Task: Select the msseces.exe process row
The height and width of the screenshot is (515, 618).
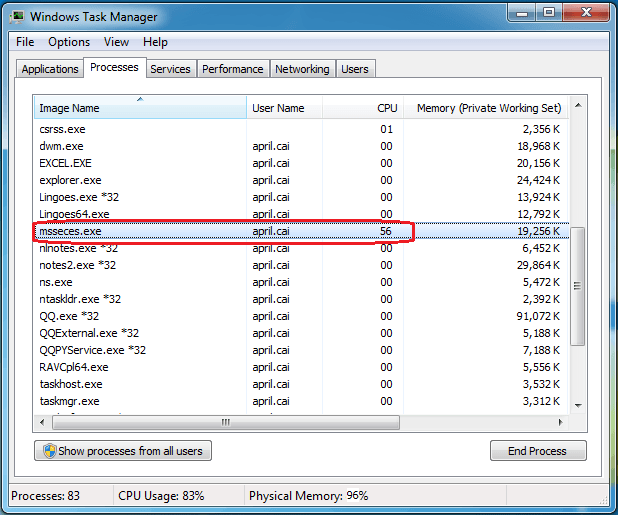Action: (x=301, y=231)
